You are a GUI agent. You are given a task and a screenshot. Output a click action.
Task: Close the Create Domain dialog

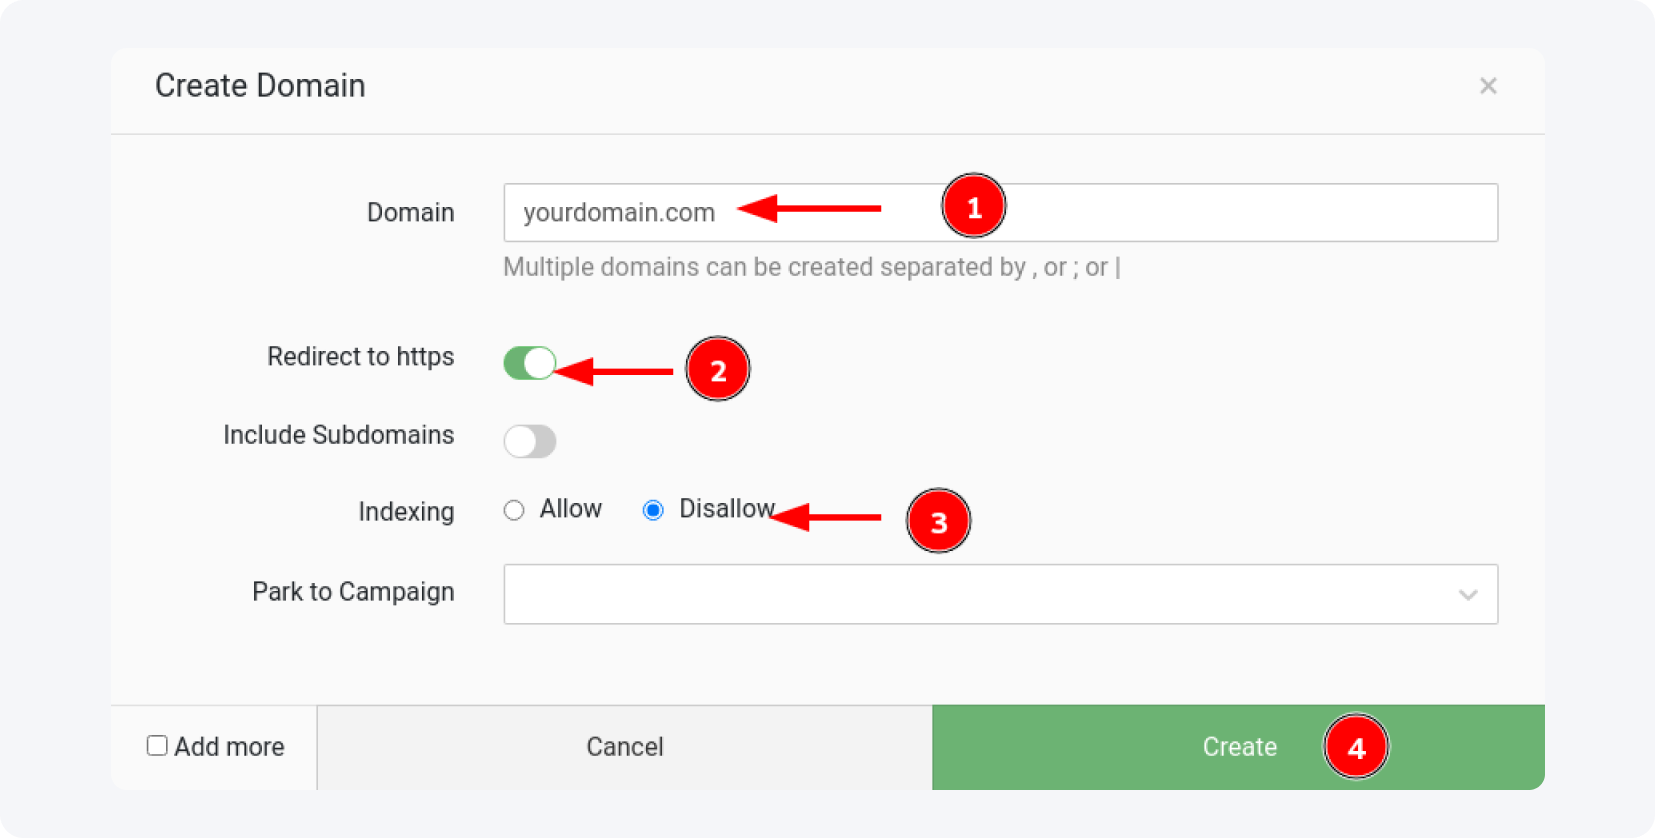pos(1488,86)
